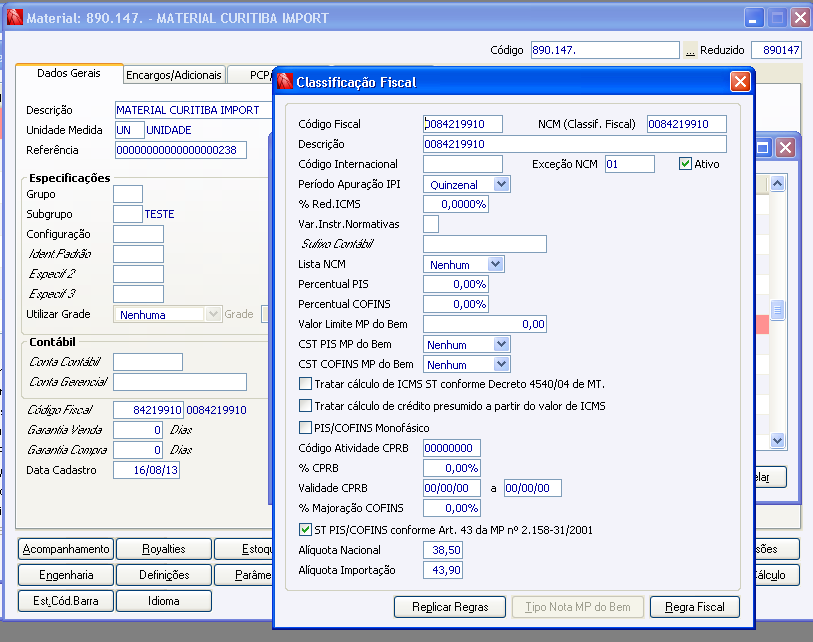Click the background list scroll-up arrow
This screenshot has width=813, height=642.
(777, 185)
